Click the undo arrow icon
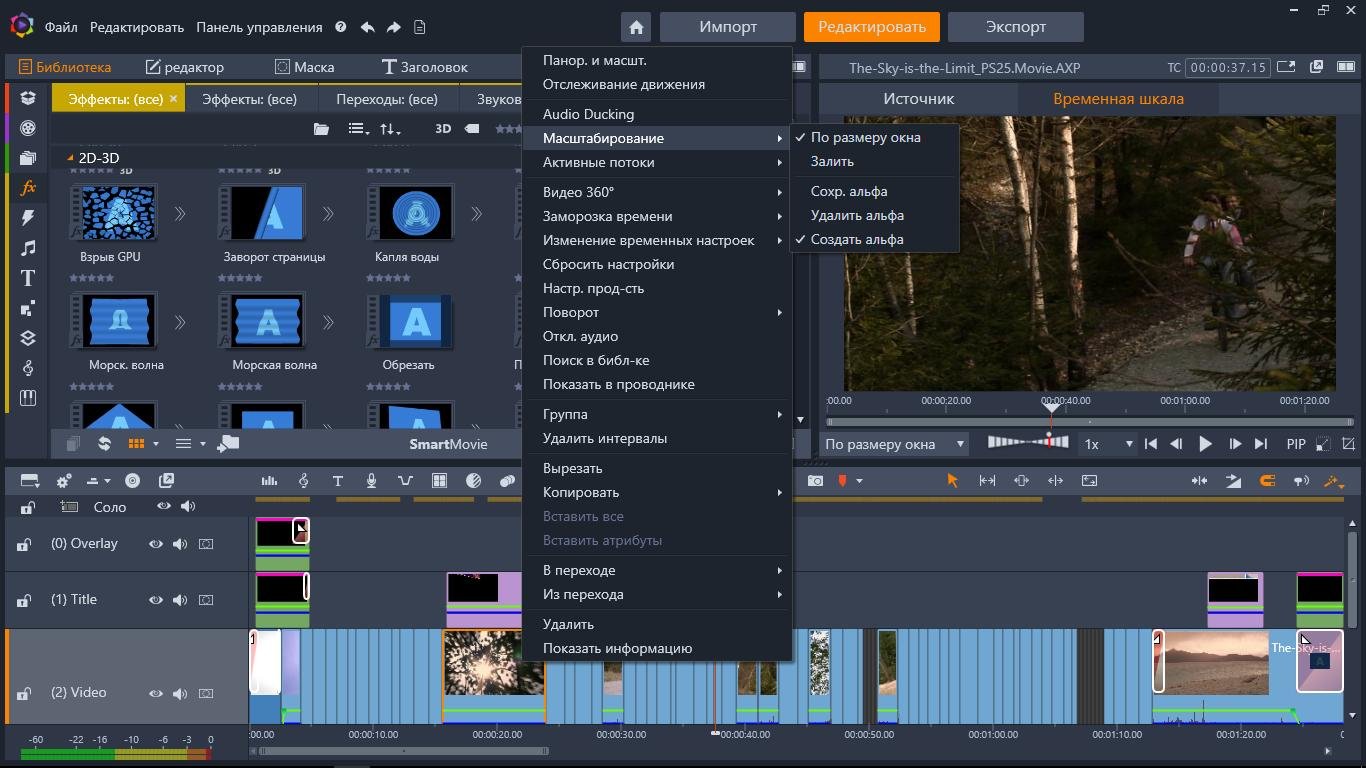This screenshot has height=768, width=1366. click(x=367, y=27)
